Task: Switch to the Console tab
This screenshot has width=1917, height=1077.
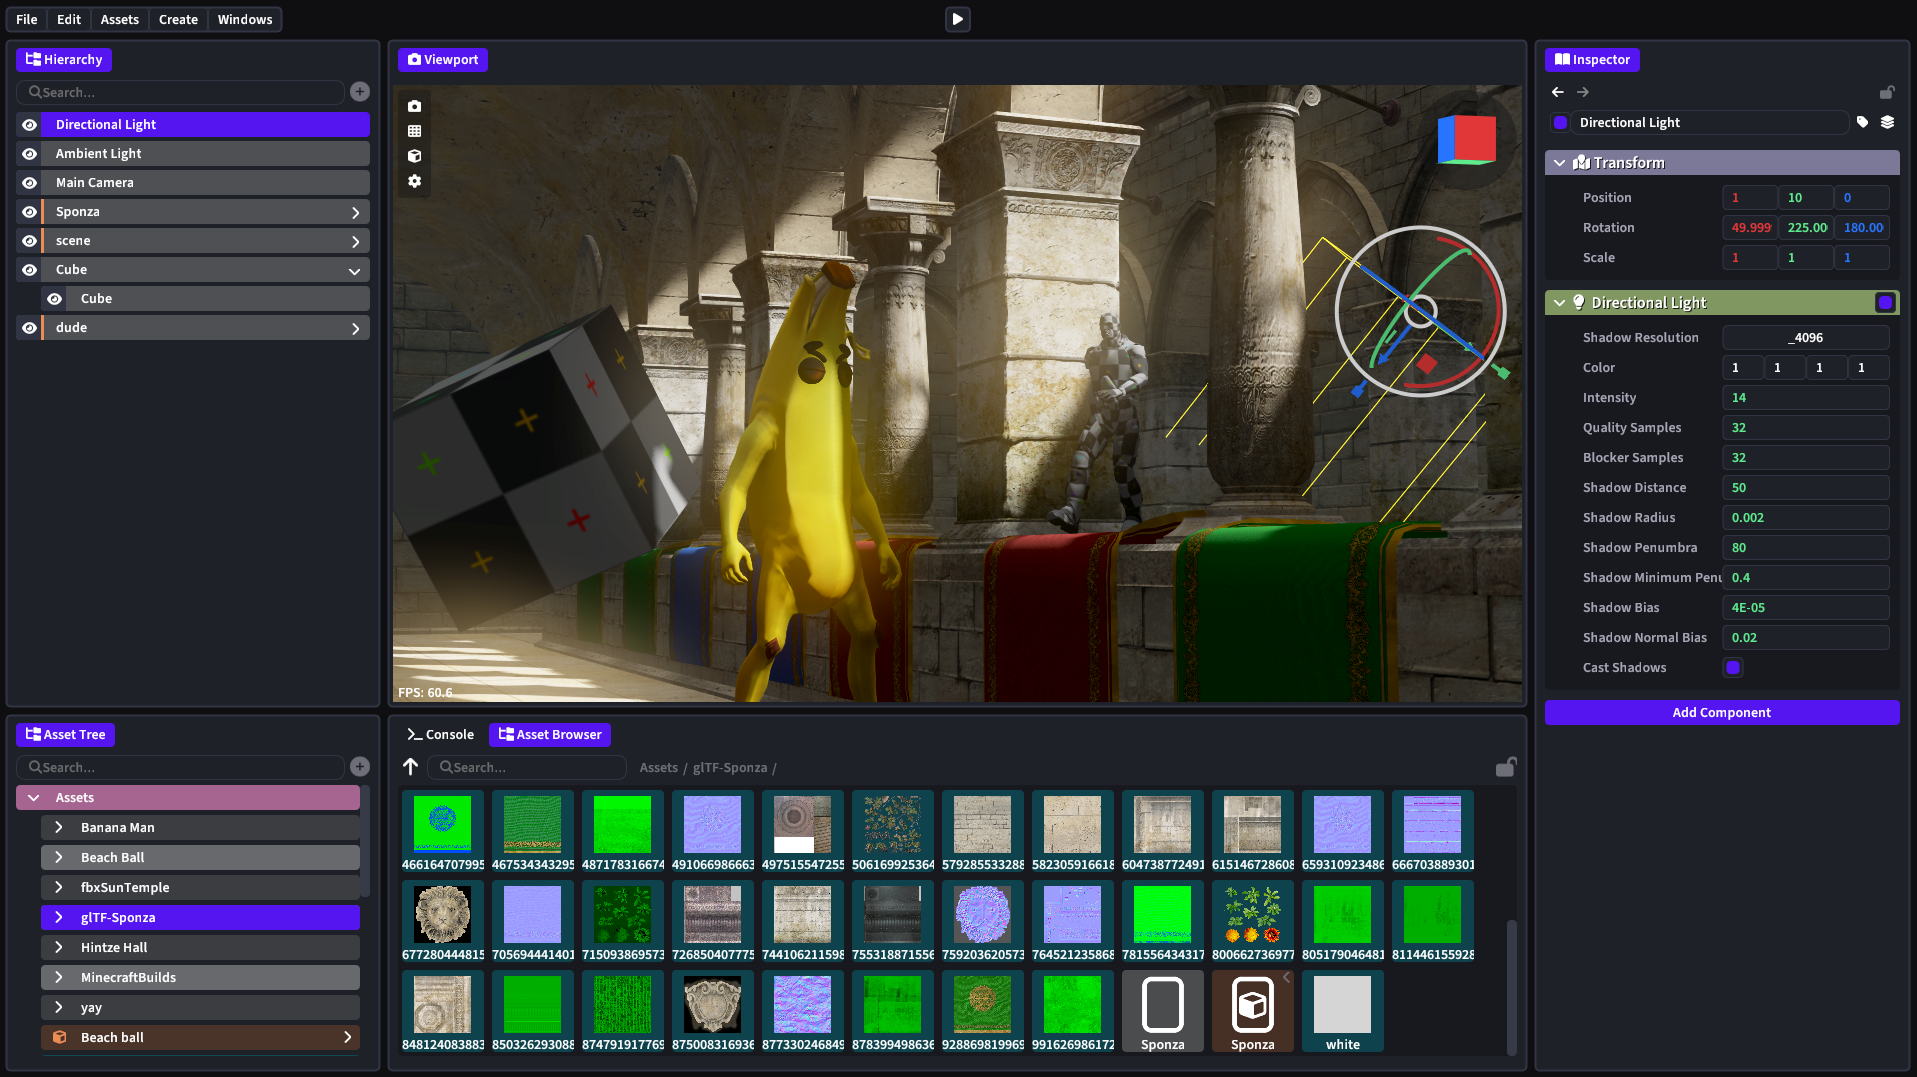Action: click(440, 734)
